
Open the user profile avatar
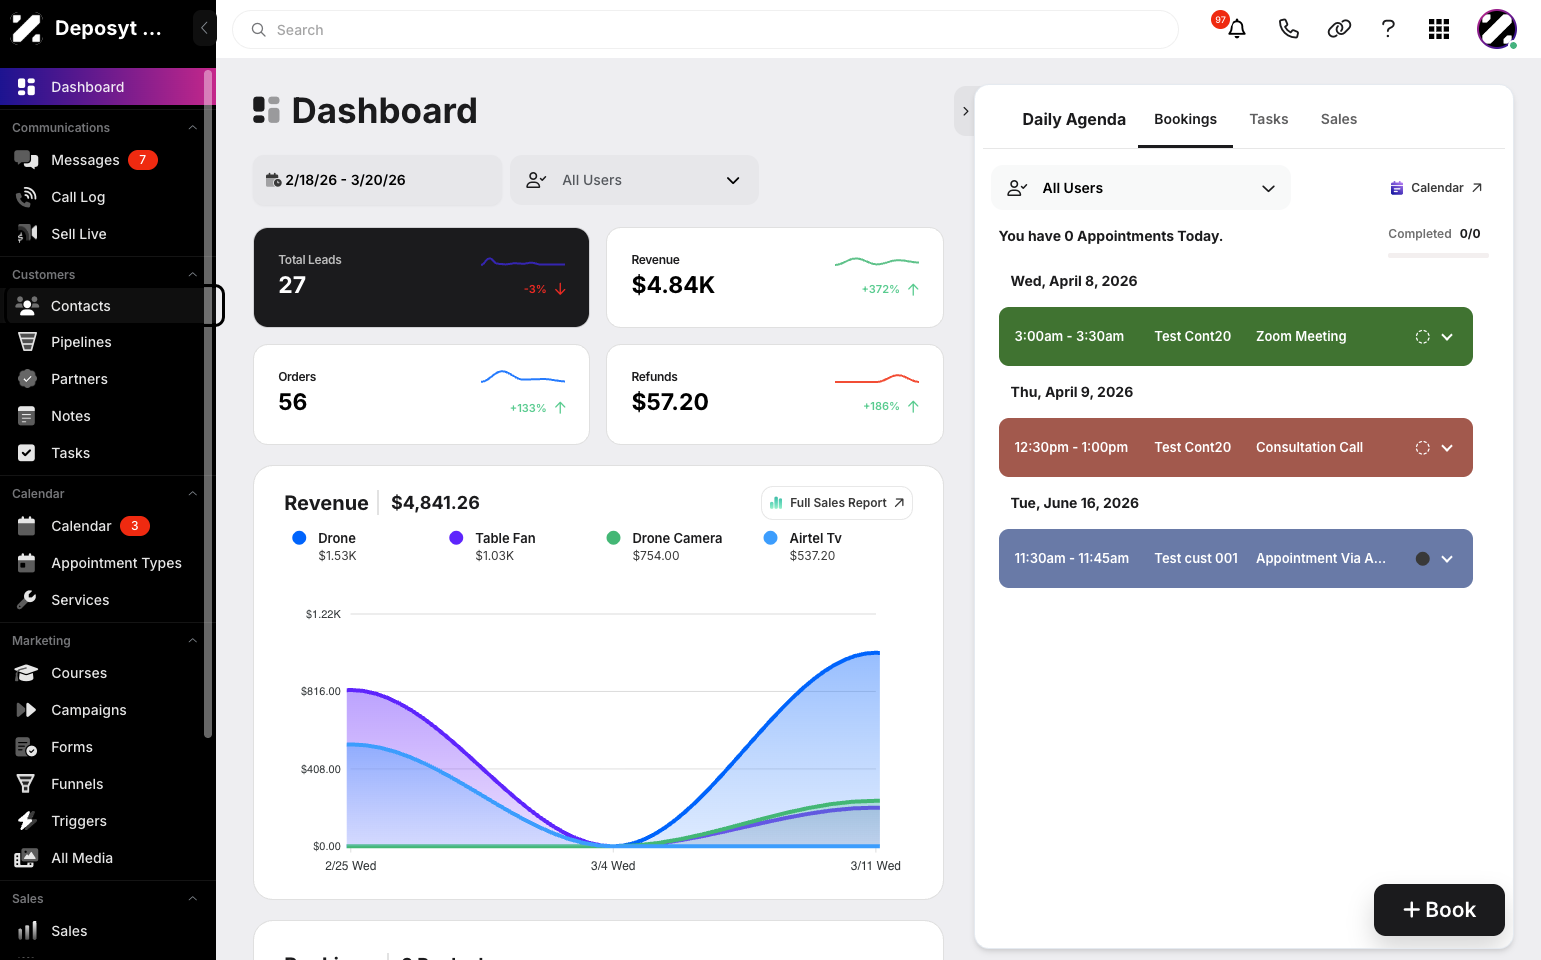tap(1497, 29)
